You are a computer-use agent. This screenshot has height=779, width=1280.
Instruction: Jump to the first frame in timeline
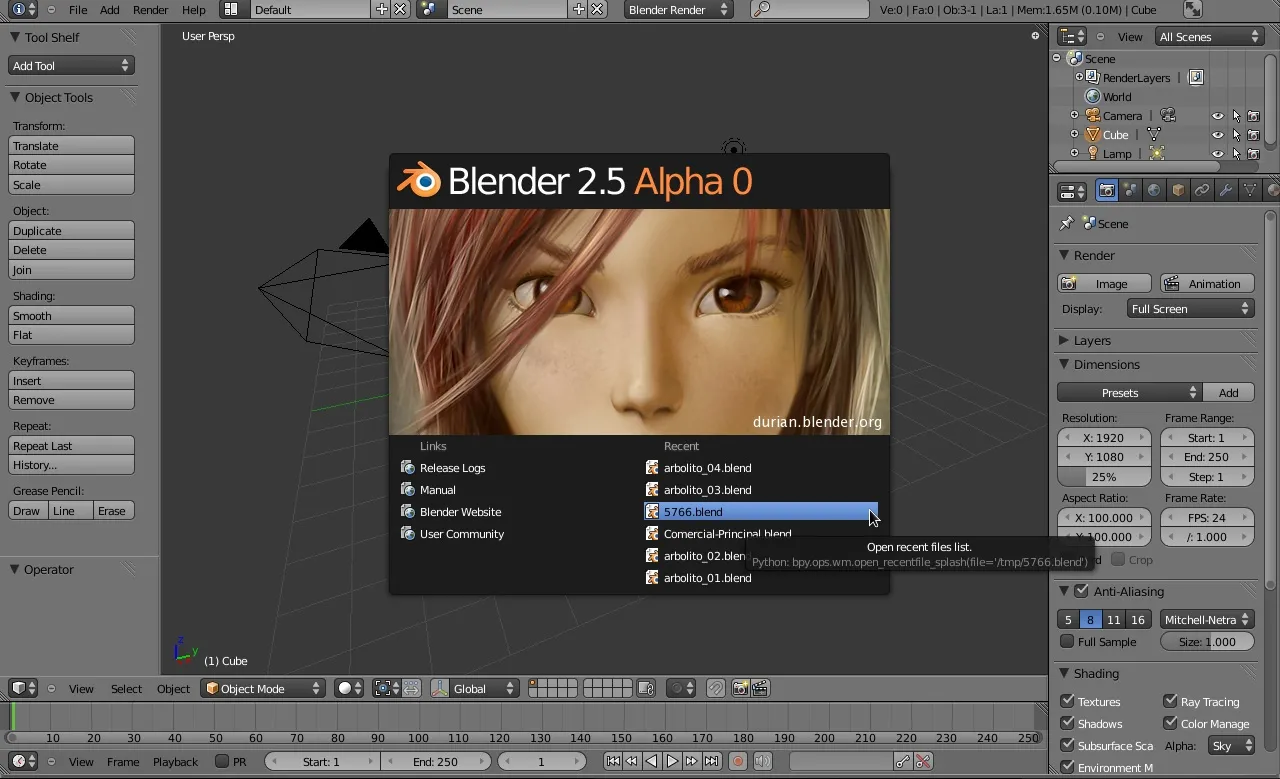click(x=613, y=761)
